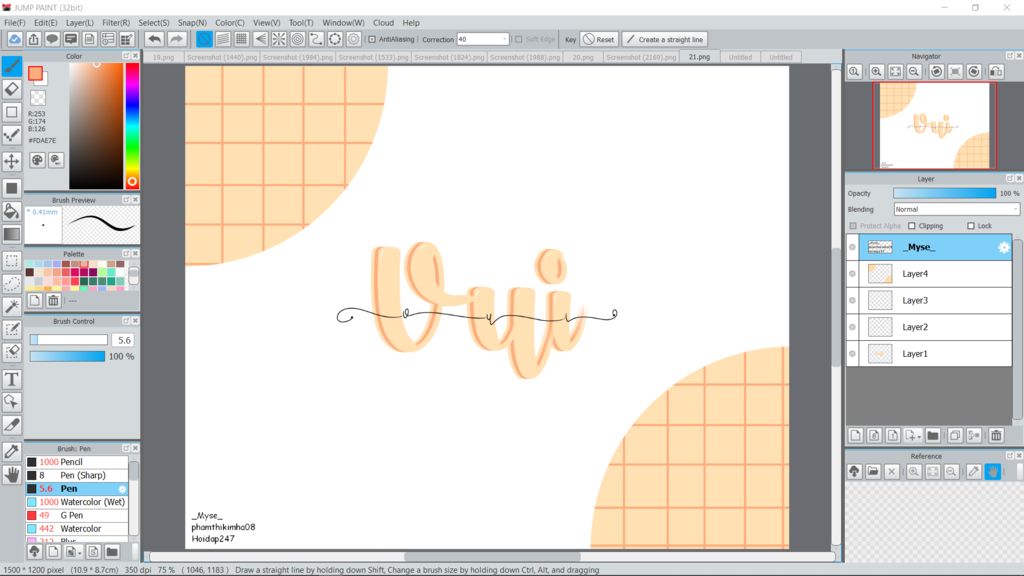Select the Pen (Sharp) brush
The image size is (1024, 576).
(77, 475)
